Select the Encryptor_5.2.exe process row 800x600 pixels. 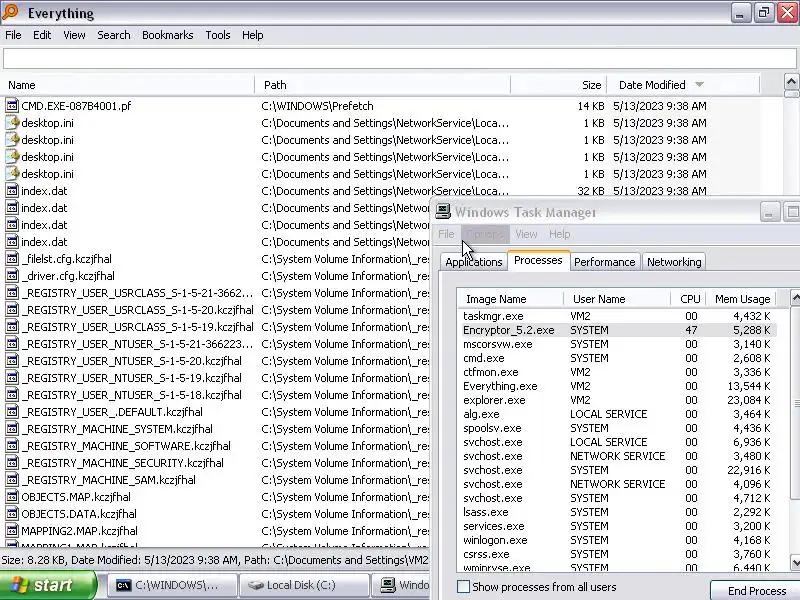(x=617, y=330)
